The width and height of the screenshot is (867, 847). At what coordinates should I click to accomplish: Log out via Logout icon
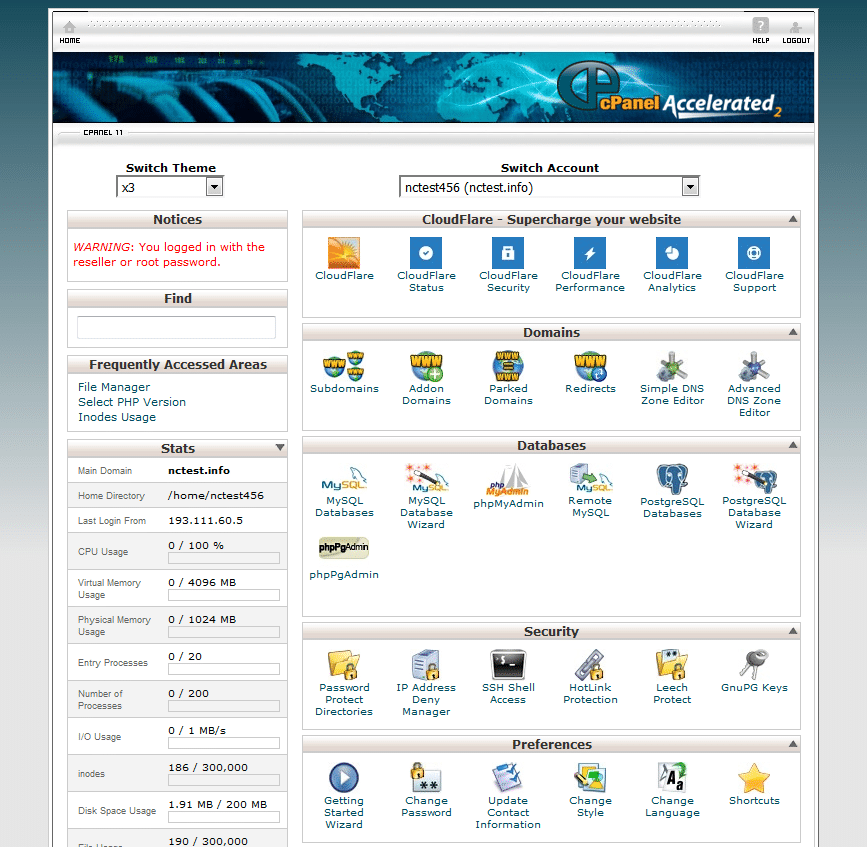click(796, 32)
